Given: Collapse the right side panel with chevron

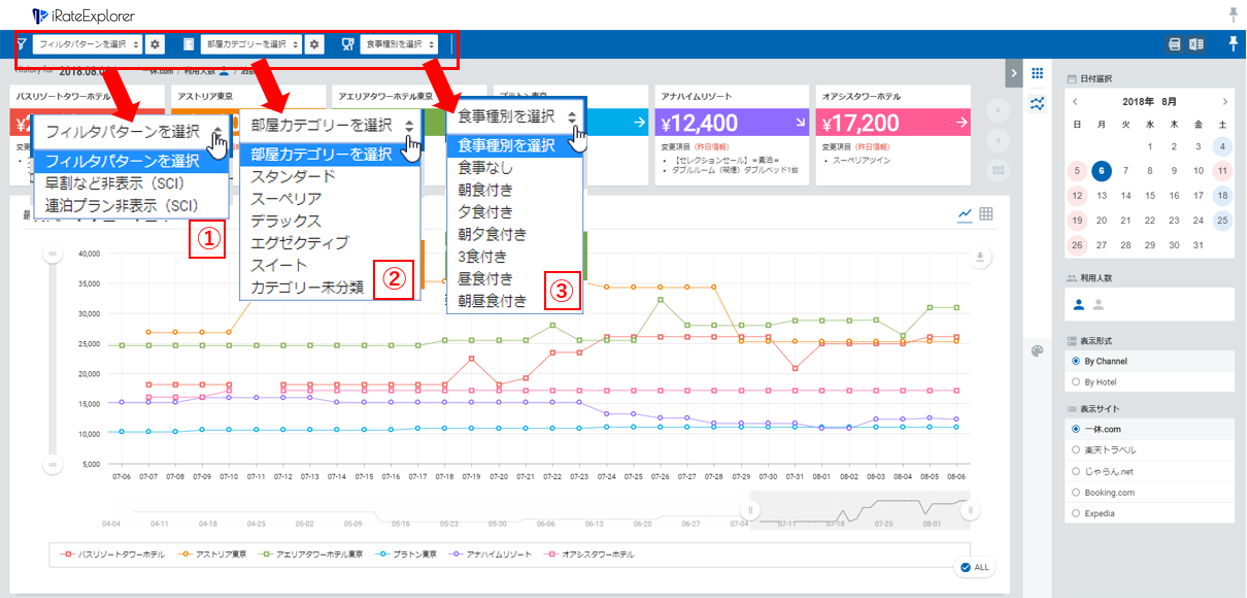Looking at the screenshot, I should tap(1016, 73).
